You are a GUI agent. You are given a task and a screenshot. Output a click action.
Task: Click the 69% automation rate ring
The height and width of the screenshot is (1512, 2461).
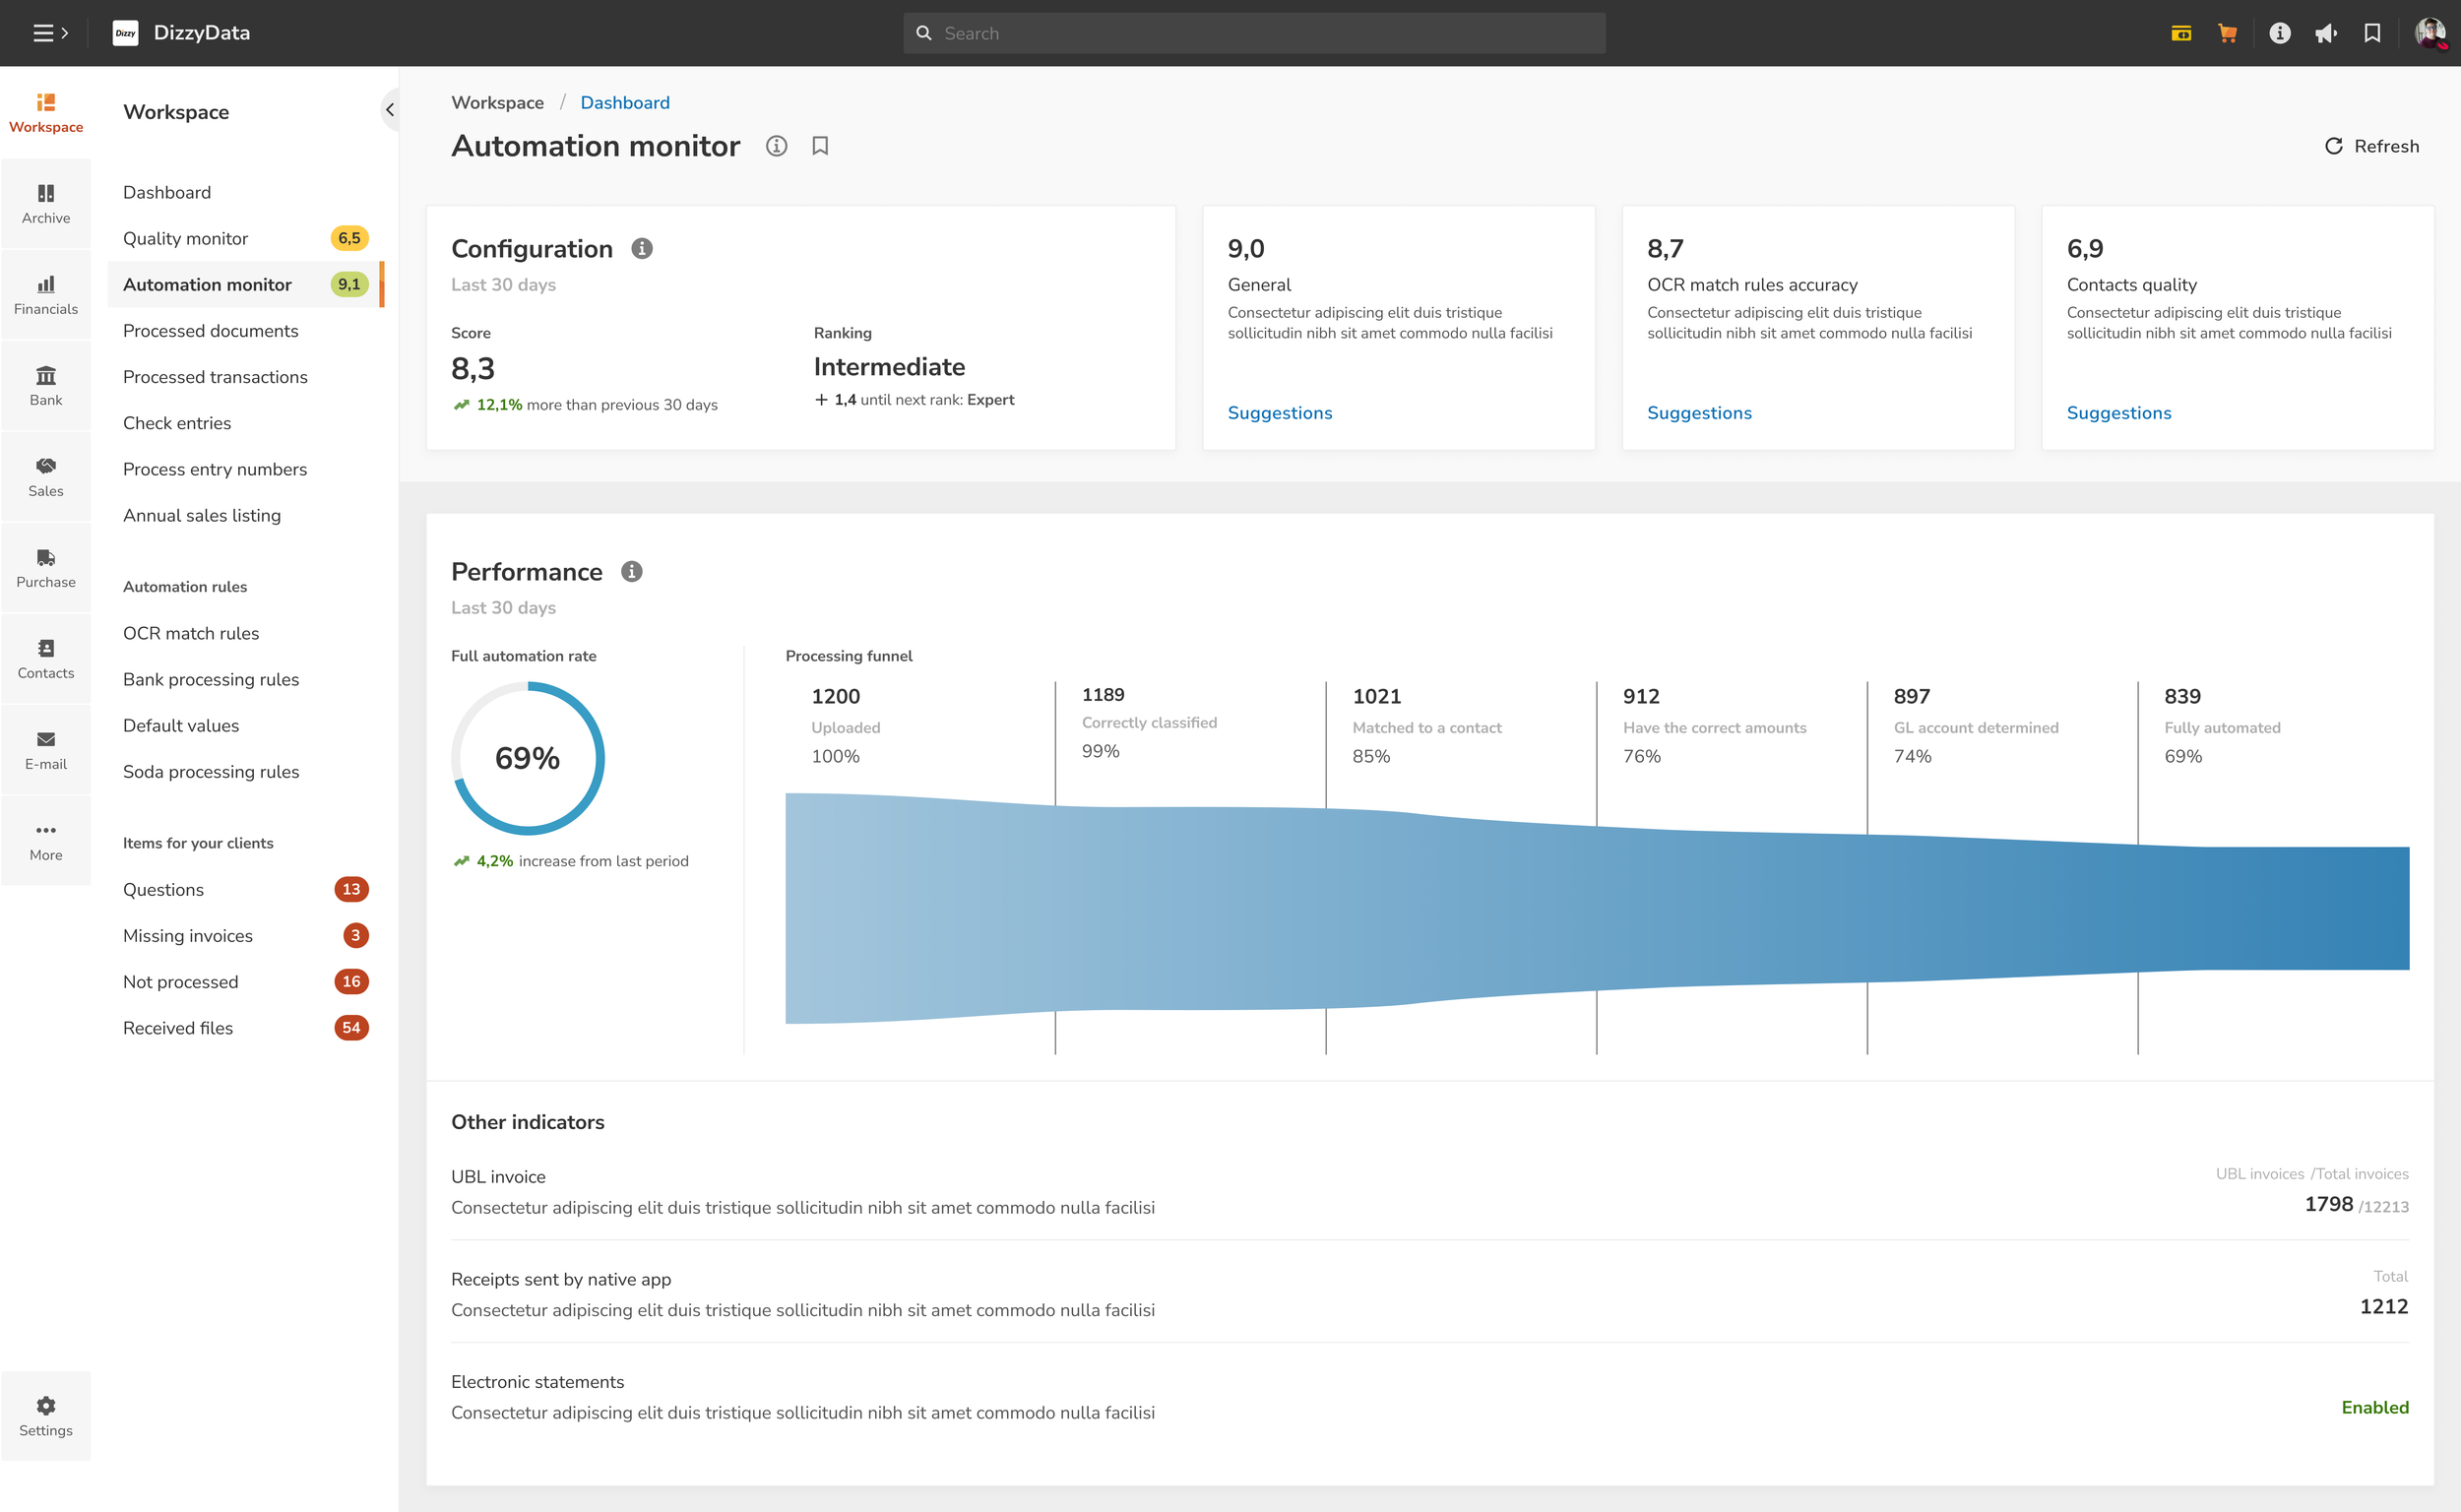527,758
